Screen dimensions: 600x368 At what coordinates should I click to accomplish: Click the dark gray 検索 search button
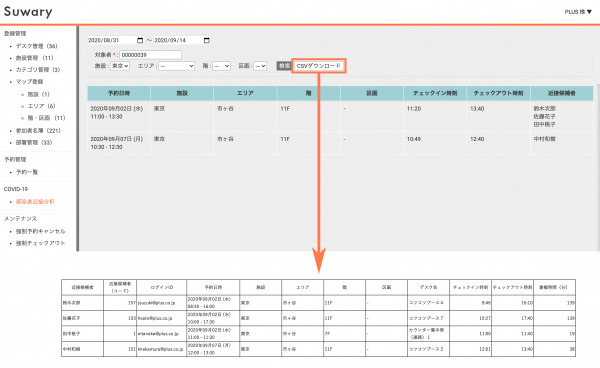(x=284, y=66)
